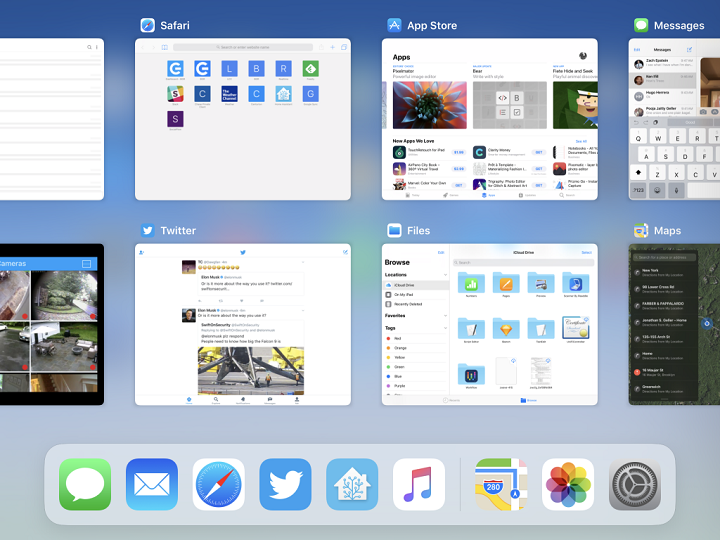Open the Browse tab in Files
Screen dimensions: 720x540
click(529, 400)
